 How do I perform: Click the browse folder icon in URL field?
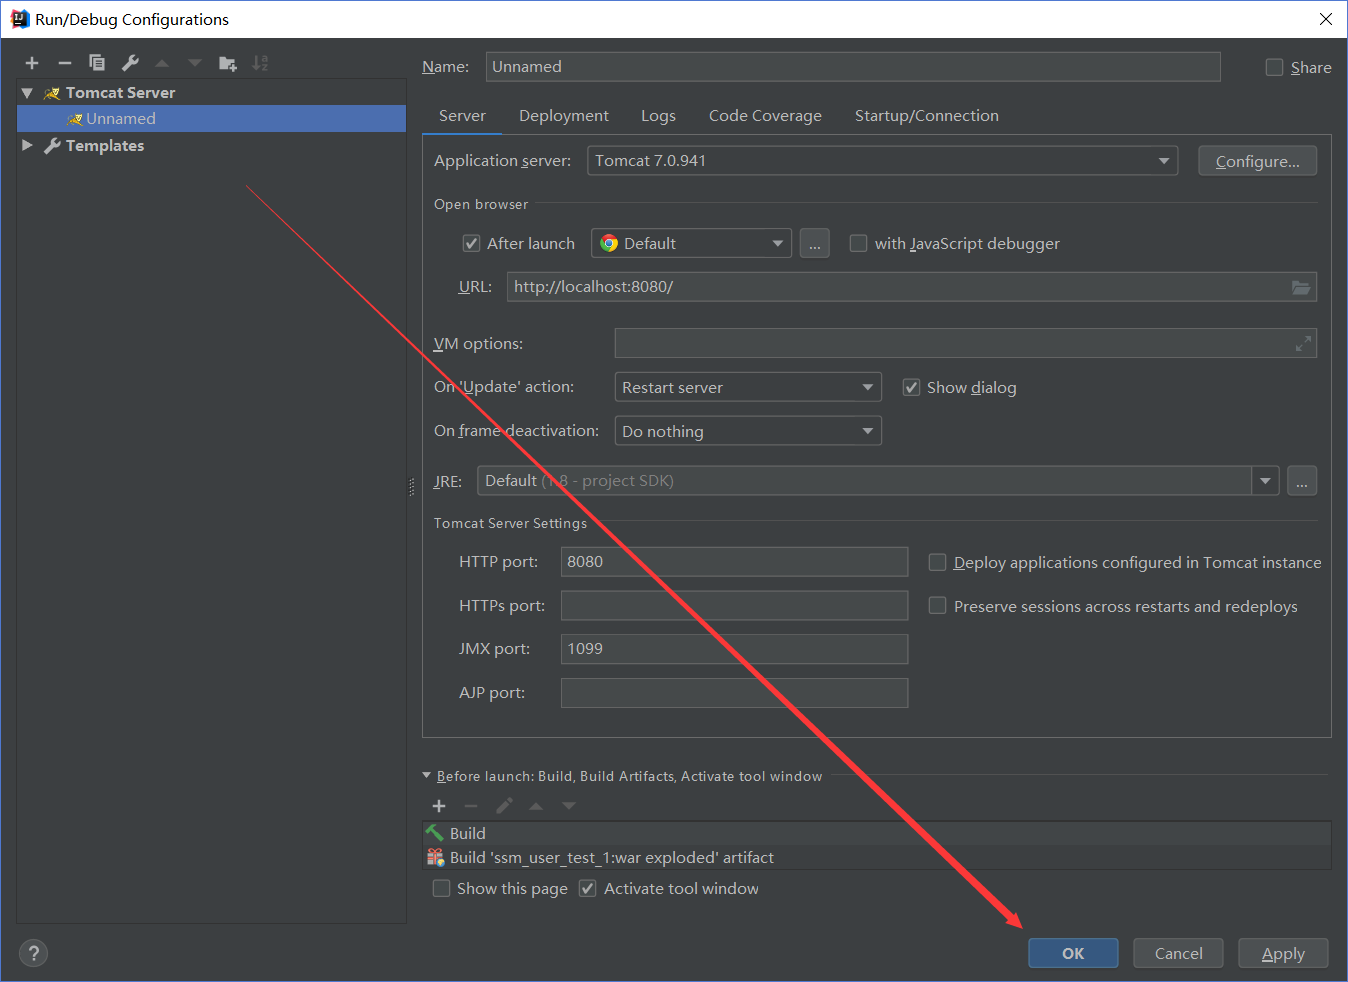click(1301, 287)
